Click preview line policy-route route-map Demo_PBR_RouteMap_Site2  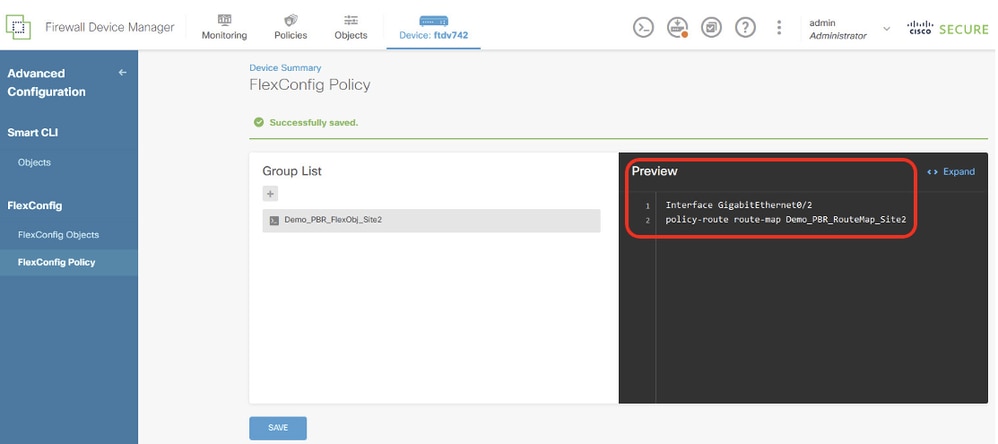pos(785,219)
